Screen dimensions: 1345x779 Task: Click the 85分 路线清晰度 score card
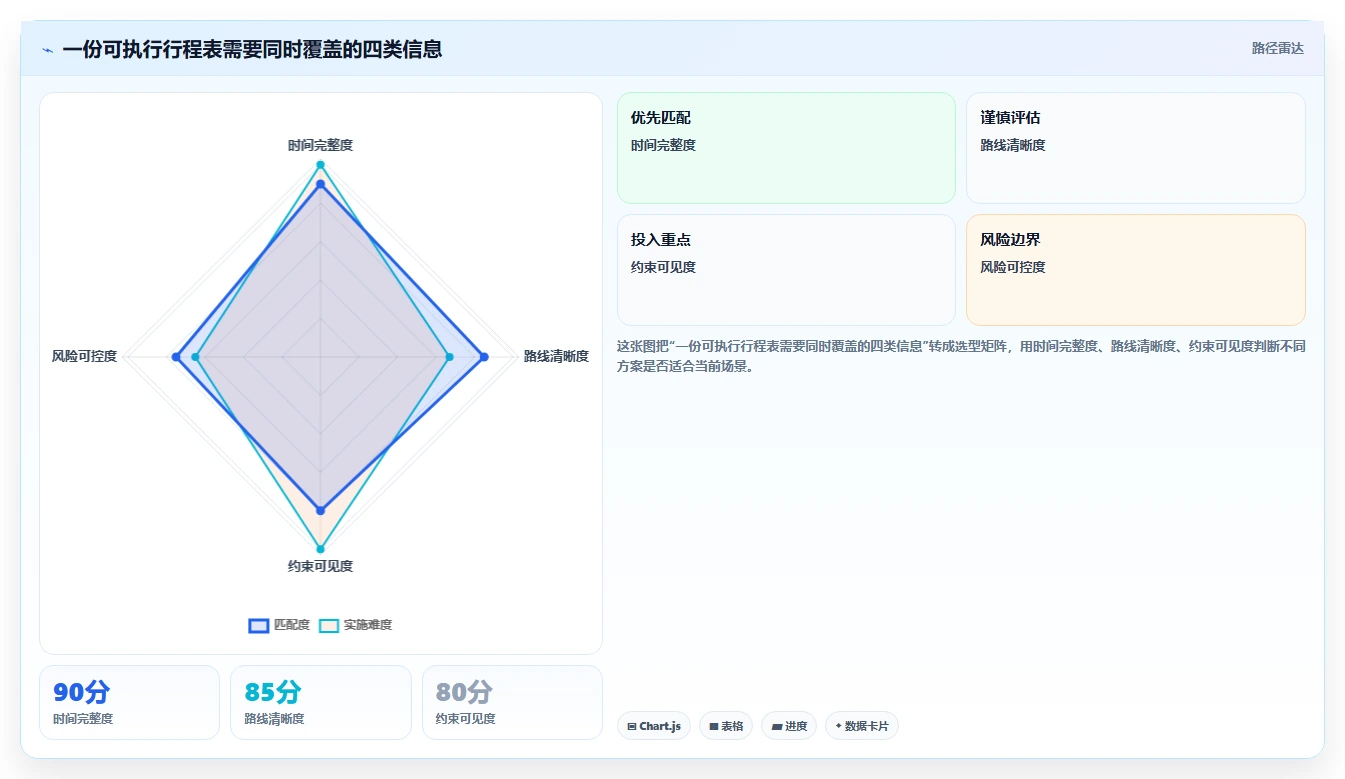point(321,702)
